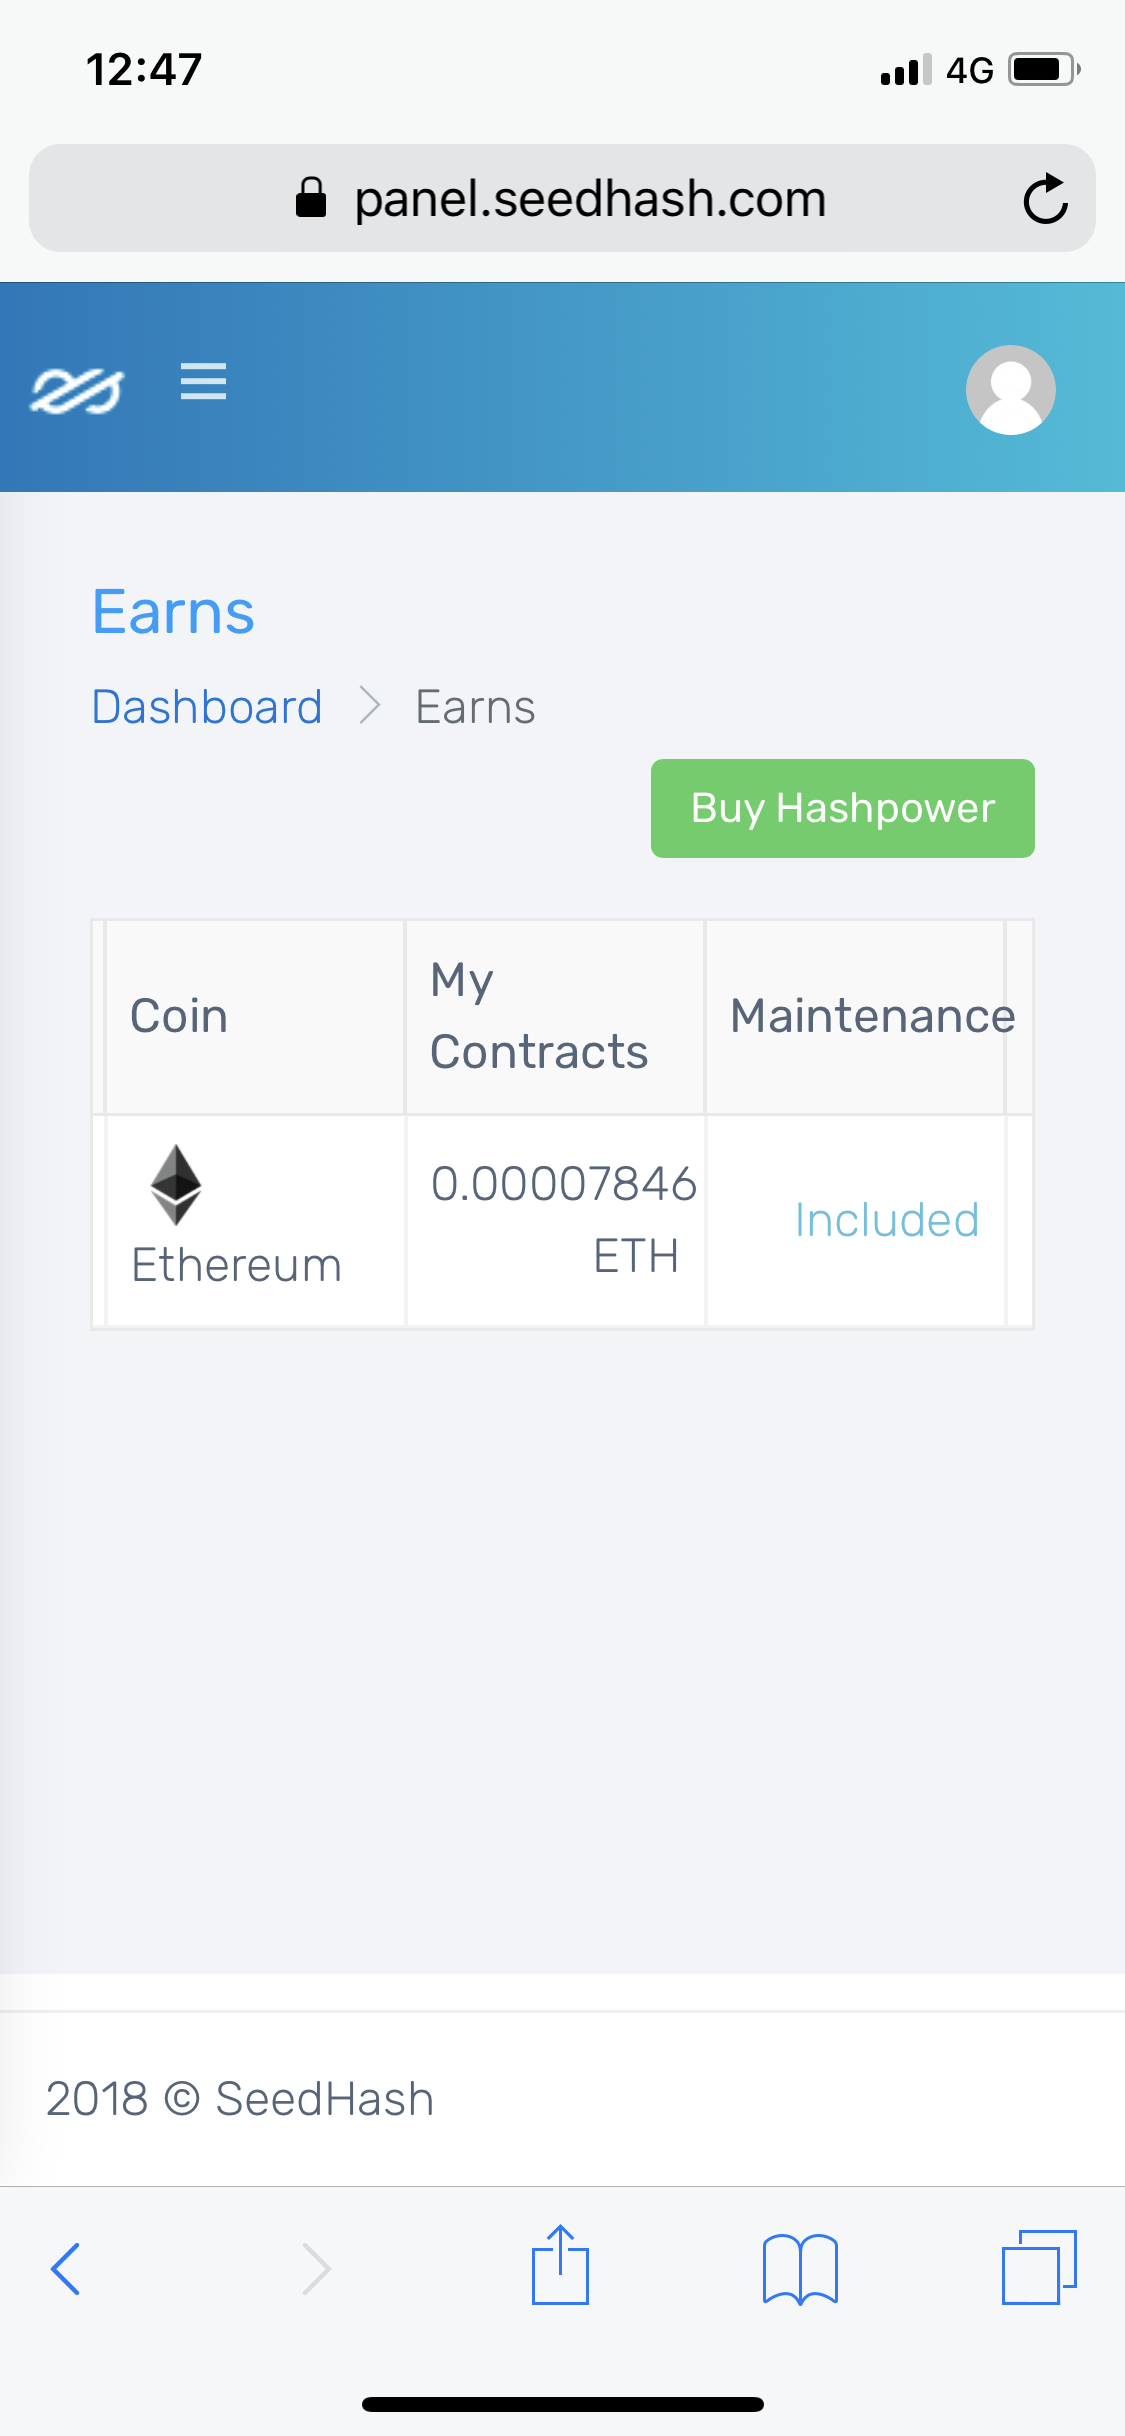Tap the Safari forward arrow

click(x=316, y=2268)
